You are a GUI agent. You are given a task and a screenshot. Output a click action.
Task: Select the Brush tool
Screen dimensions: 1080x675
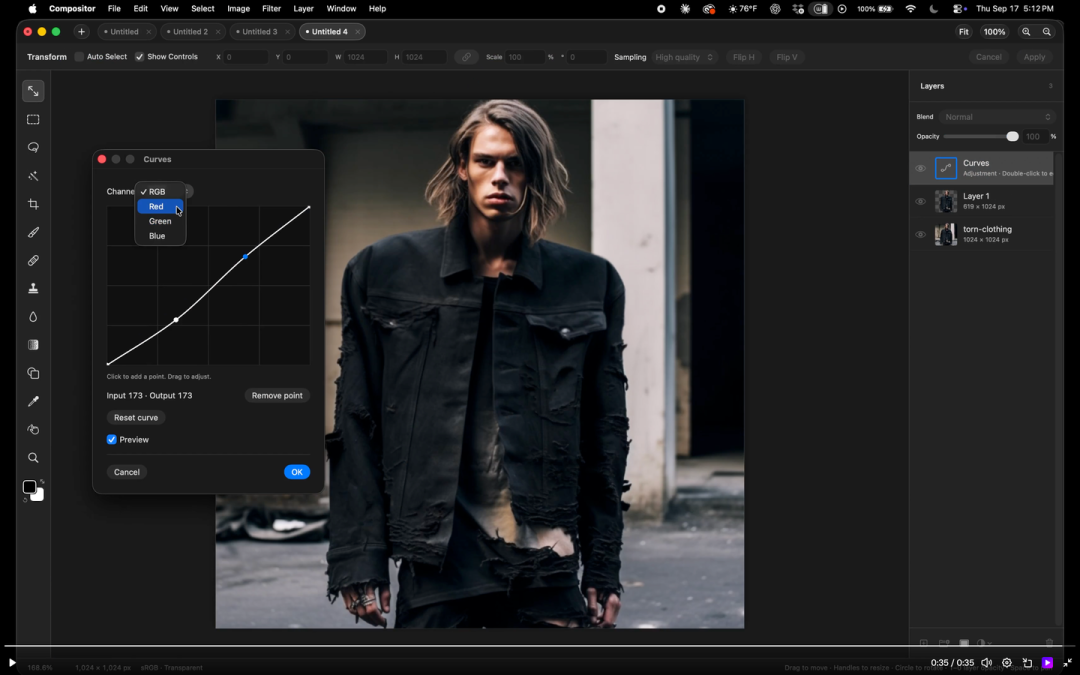33,232
